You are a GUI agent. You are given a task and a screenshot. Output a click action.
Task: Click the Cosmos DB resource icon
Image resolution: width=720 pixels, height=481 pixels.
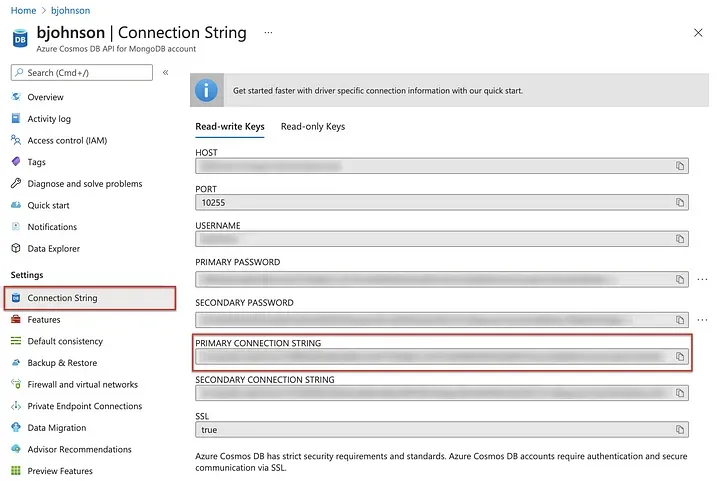(x=20, y=39)
